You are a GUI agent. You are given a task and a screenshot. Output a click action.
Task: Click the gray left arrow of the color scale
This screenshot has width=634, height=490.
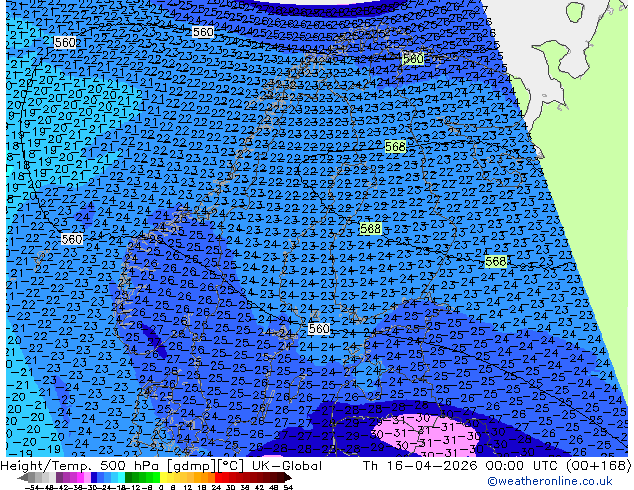[x=22, y=478]
